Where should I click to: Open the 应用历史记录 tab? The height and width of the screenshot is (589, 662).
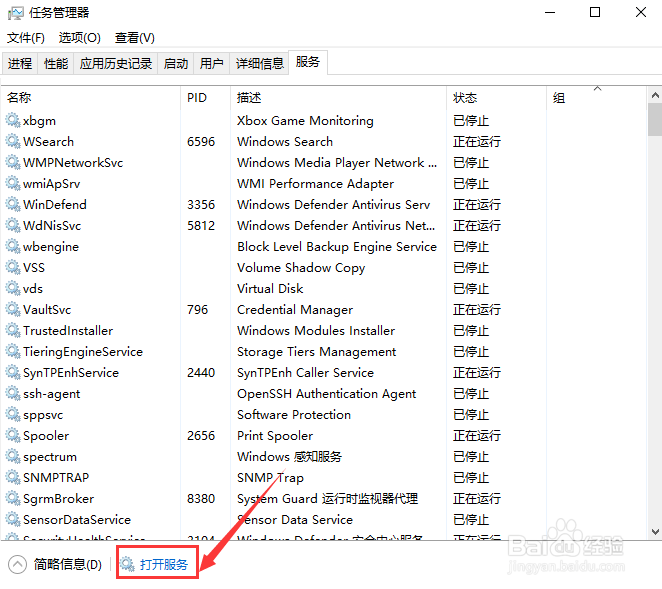click(116, 64)
